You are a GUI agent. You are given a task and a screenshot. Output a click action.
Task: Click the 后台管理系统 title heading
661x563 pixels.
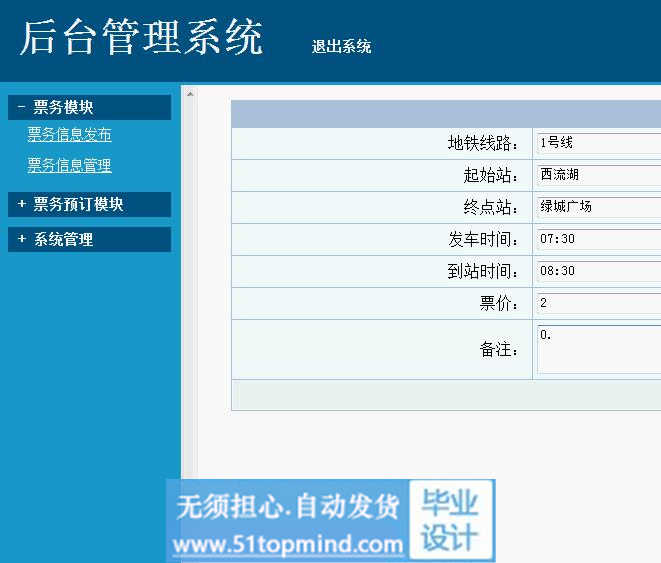142,38
